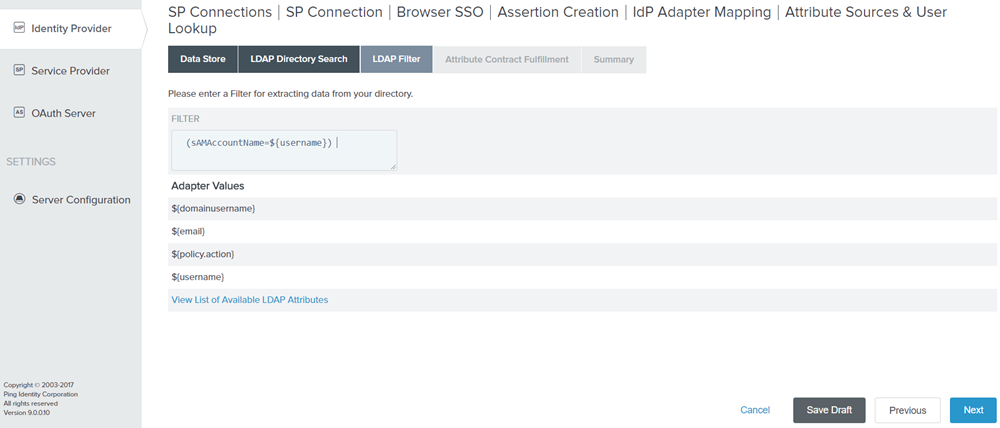Screen dimensions: 1000x428
Task: Click the Filter text area resize handle
Action: tap(393, 166)
